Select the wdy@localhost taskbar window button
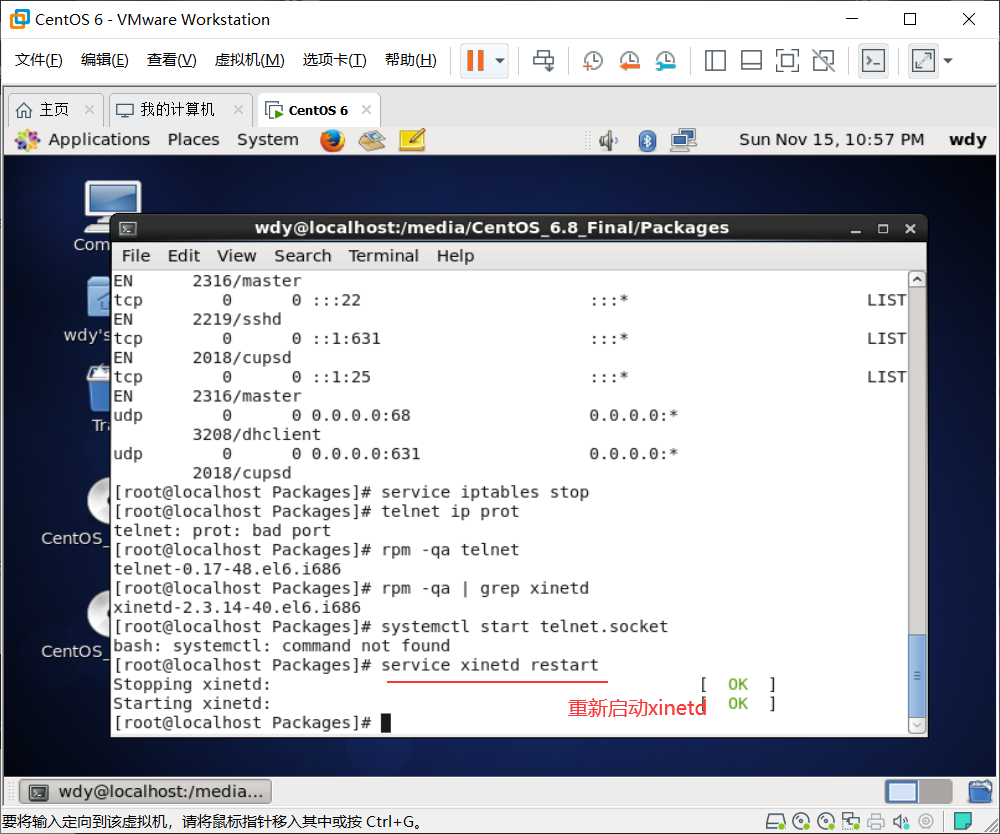The image size is (1000, 834). pos(146,791)
